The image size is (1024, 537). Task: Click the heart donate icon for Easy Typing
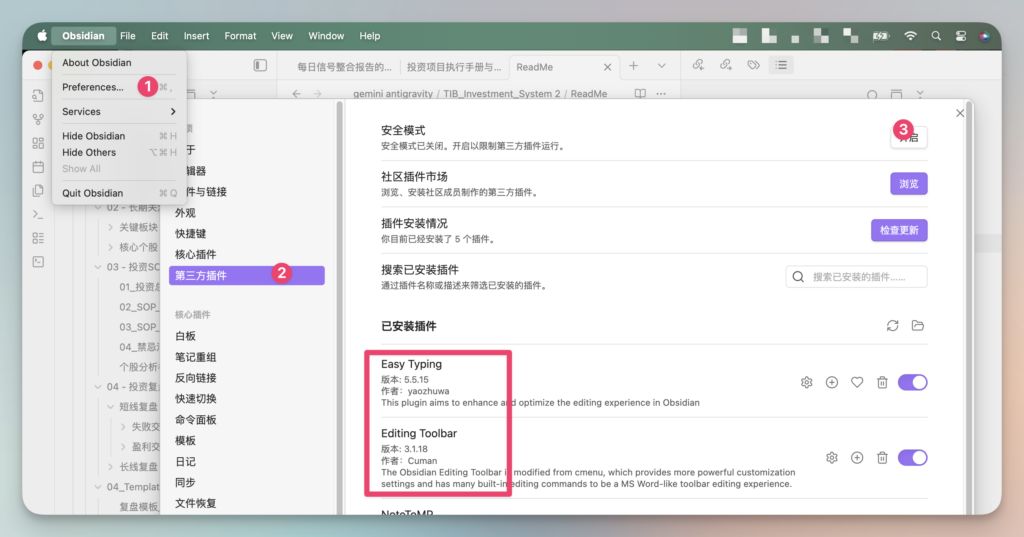tap(857, 382)
